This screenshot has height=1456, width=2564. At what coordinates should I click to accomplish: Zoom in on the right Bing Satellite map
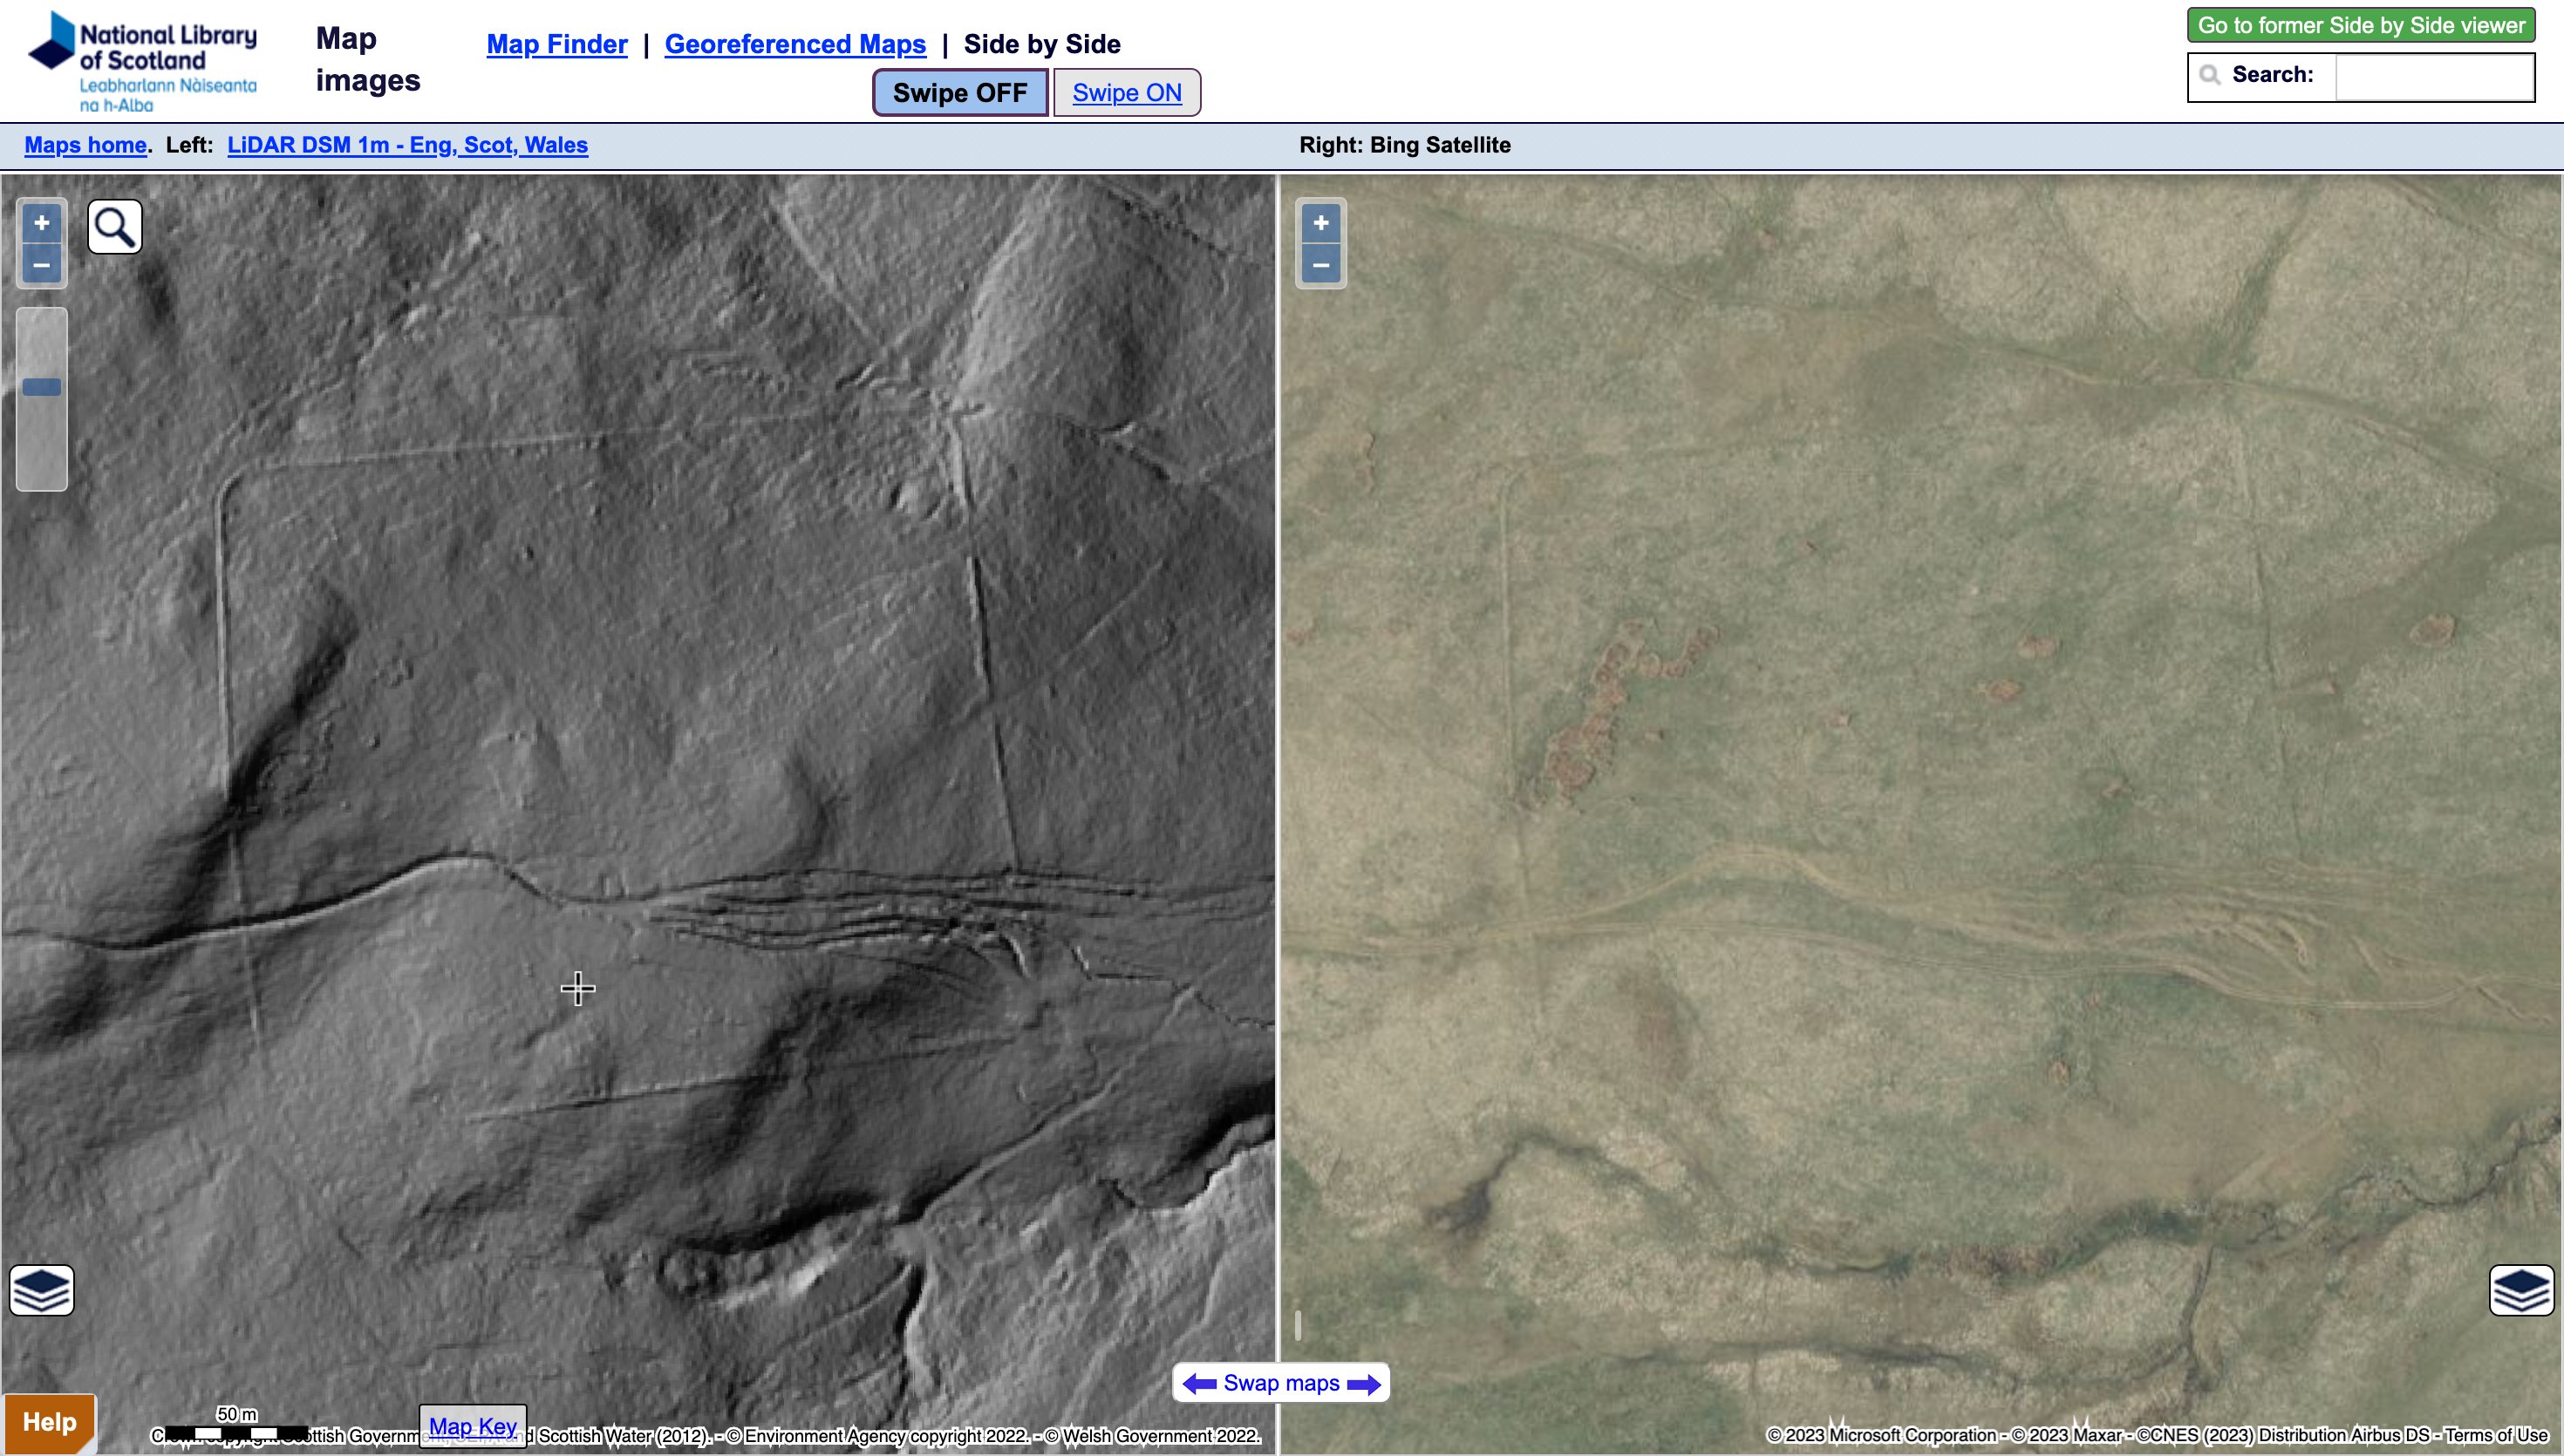pos(1321,223)
